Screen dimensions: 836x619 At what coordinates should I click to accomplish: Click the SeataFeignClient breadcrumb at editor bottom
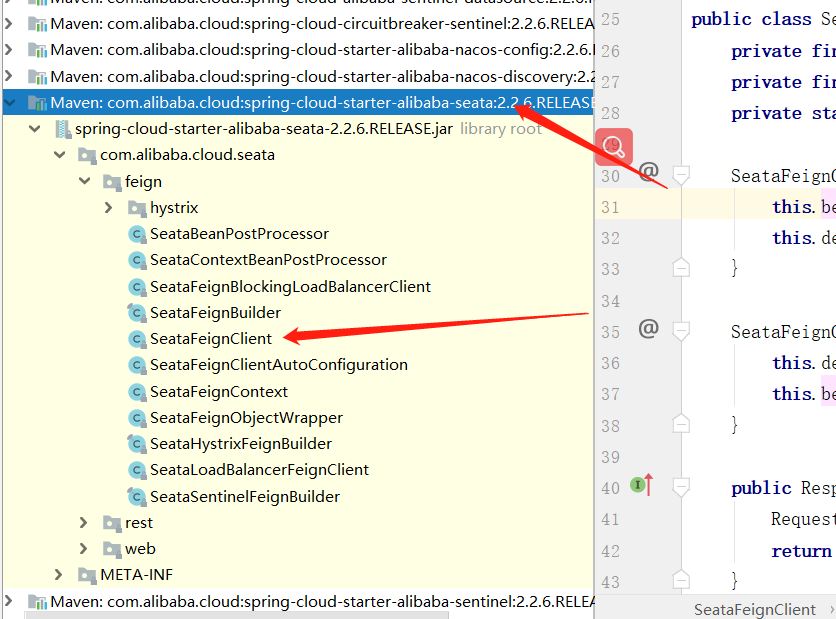755,609
